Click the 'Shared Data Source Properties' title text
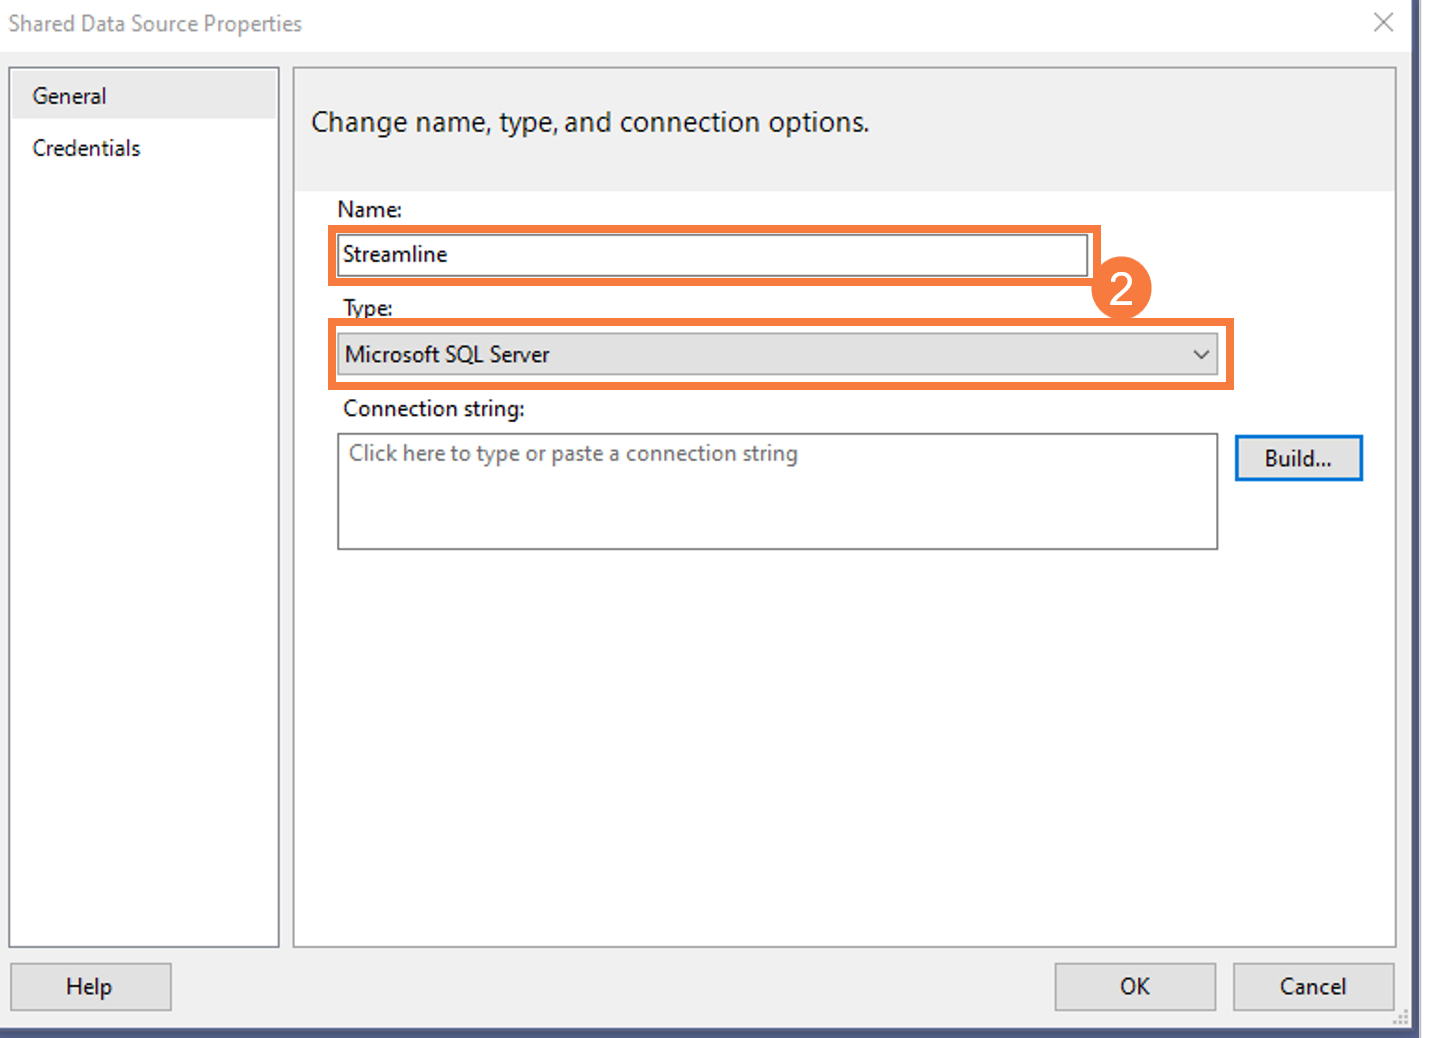The image size is (1431, 1038). [155, 23]
